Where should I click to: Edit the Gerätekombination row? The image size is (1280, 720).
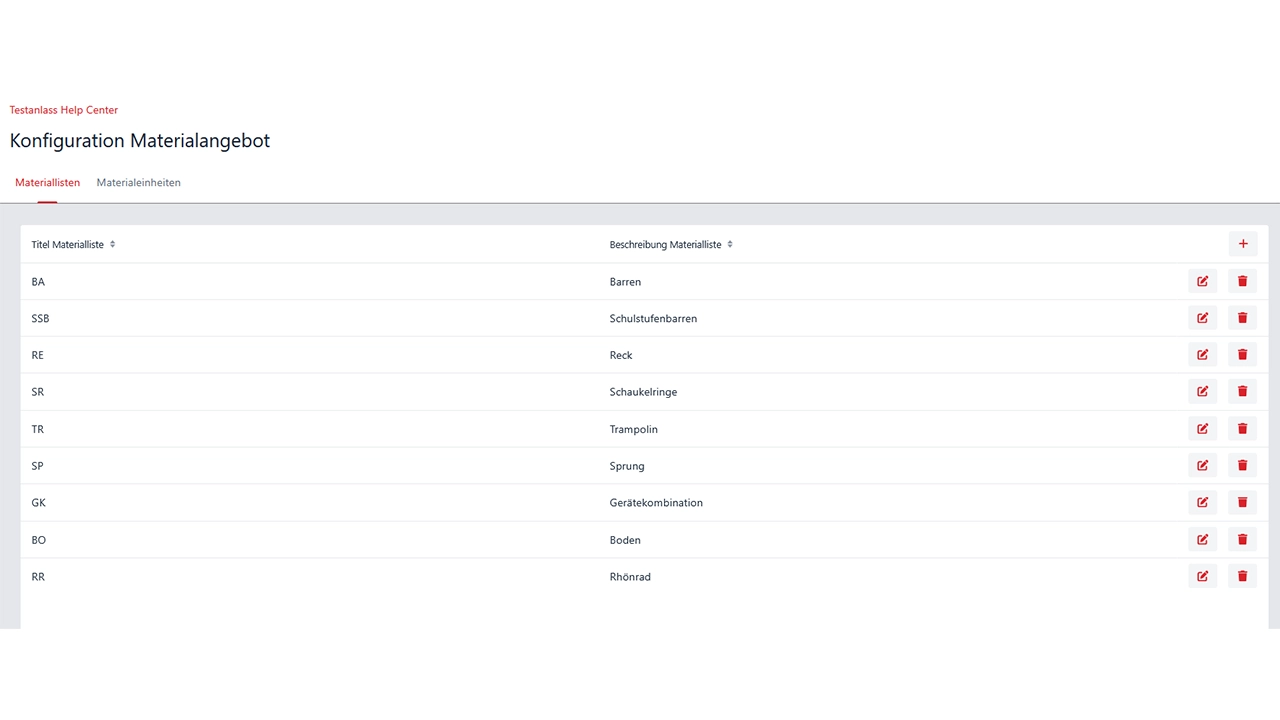point(1202,503)
